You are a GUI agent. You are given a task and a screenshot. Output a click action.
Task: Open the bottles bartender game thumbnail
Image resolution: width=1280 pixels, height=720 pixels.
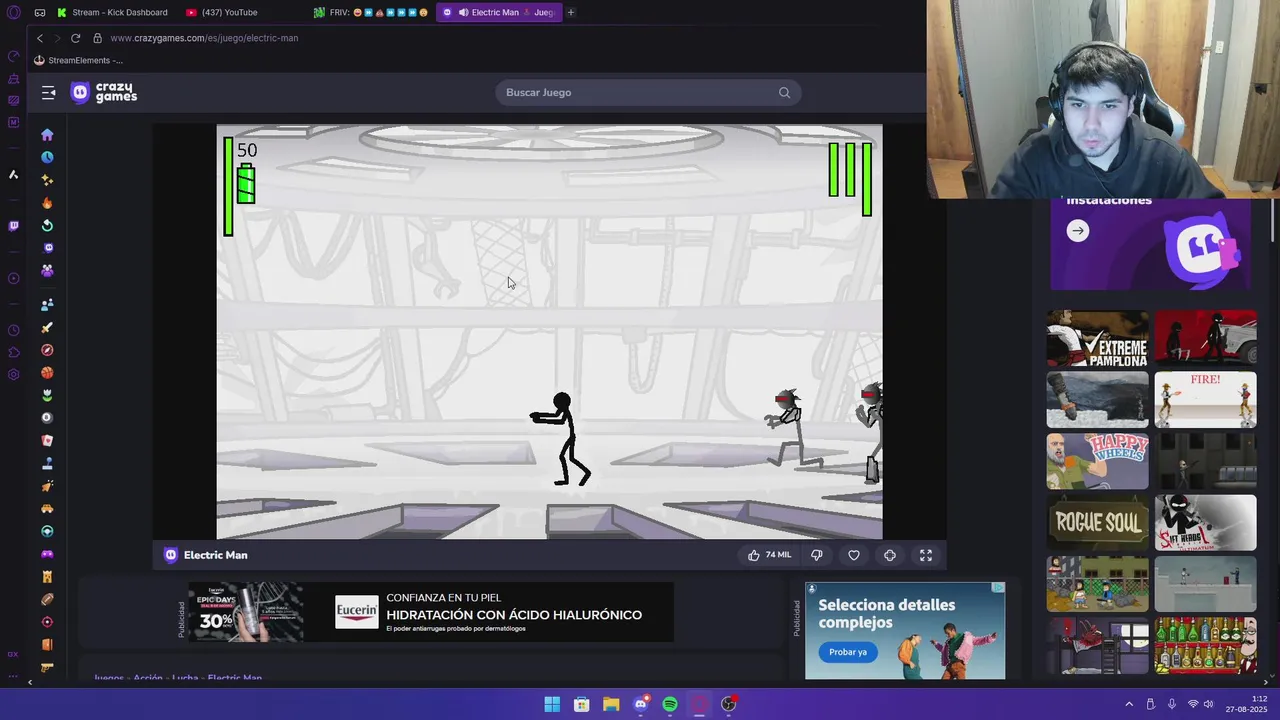tap(1206, 645)
